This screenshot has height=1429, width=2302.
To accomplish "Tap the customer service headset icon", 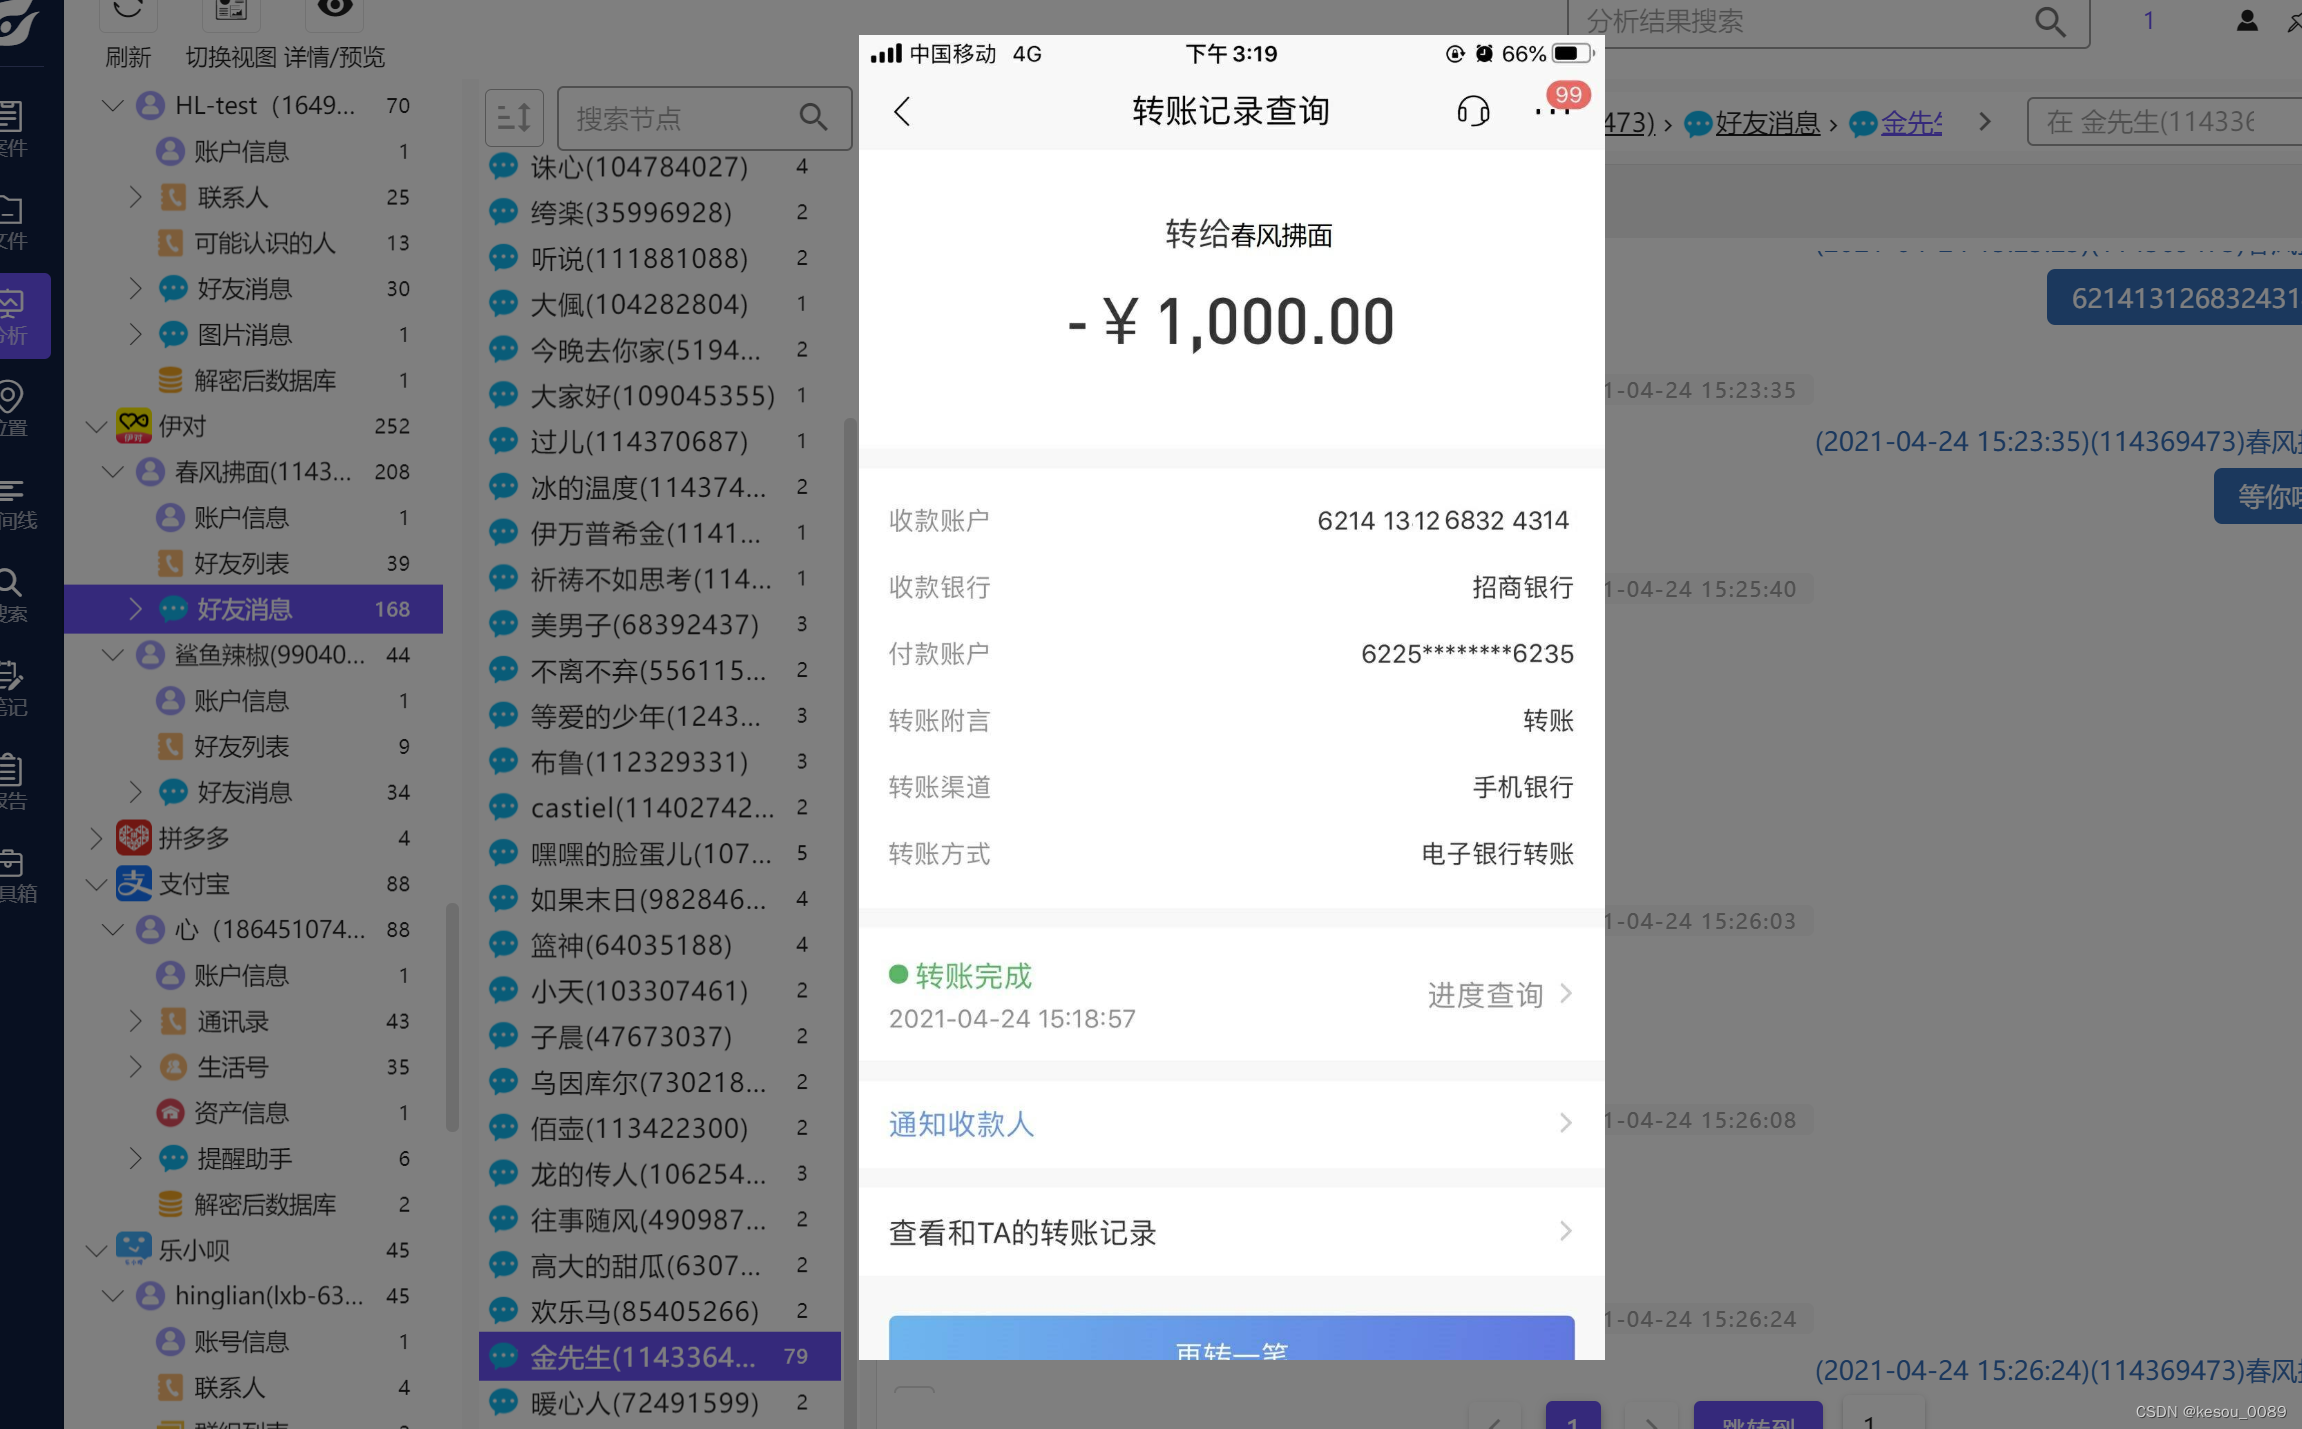I will [1472, 111].
